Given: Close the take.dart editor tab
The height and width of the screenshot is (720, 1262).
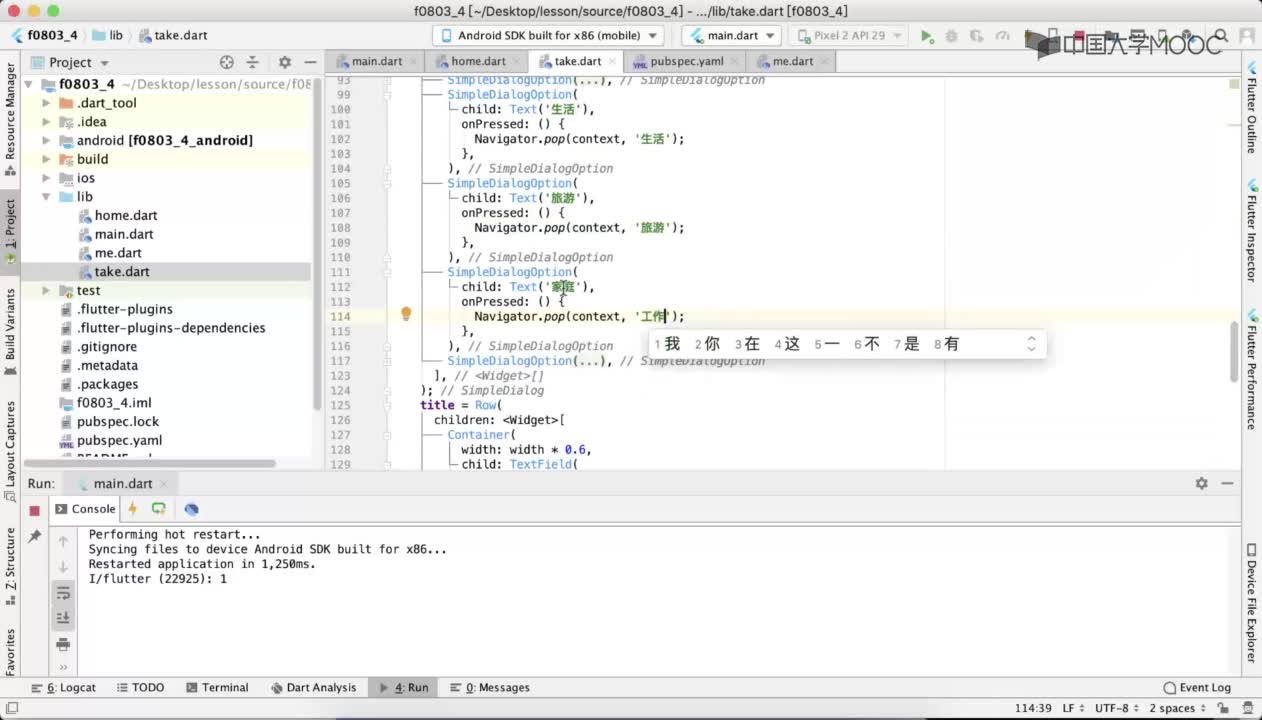Looking at the screenshot, I should coord(612,62).
